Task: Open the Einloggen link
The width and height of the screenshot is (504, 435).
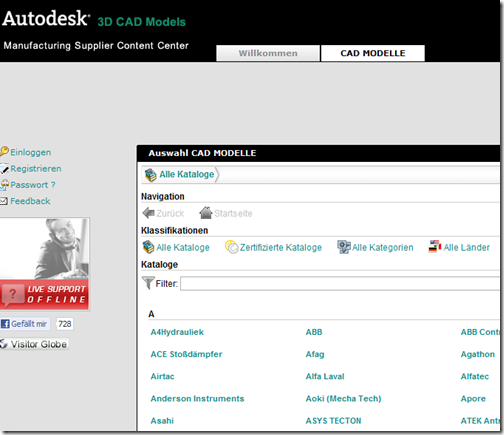Action: [x=31, y=152]
